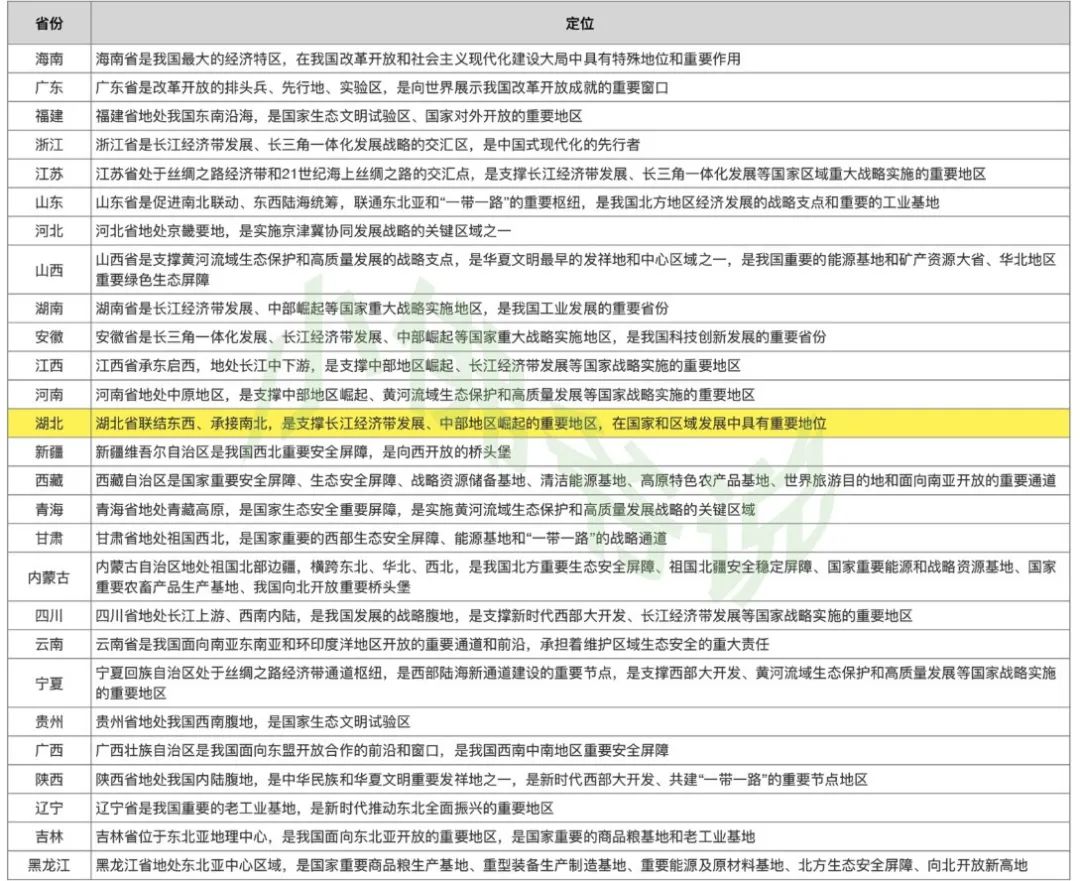Click the 黑龙江 province cell
This screenshot has width=1080, height=881.
click(49, 865)
